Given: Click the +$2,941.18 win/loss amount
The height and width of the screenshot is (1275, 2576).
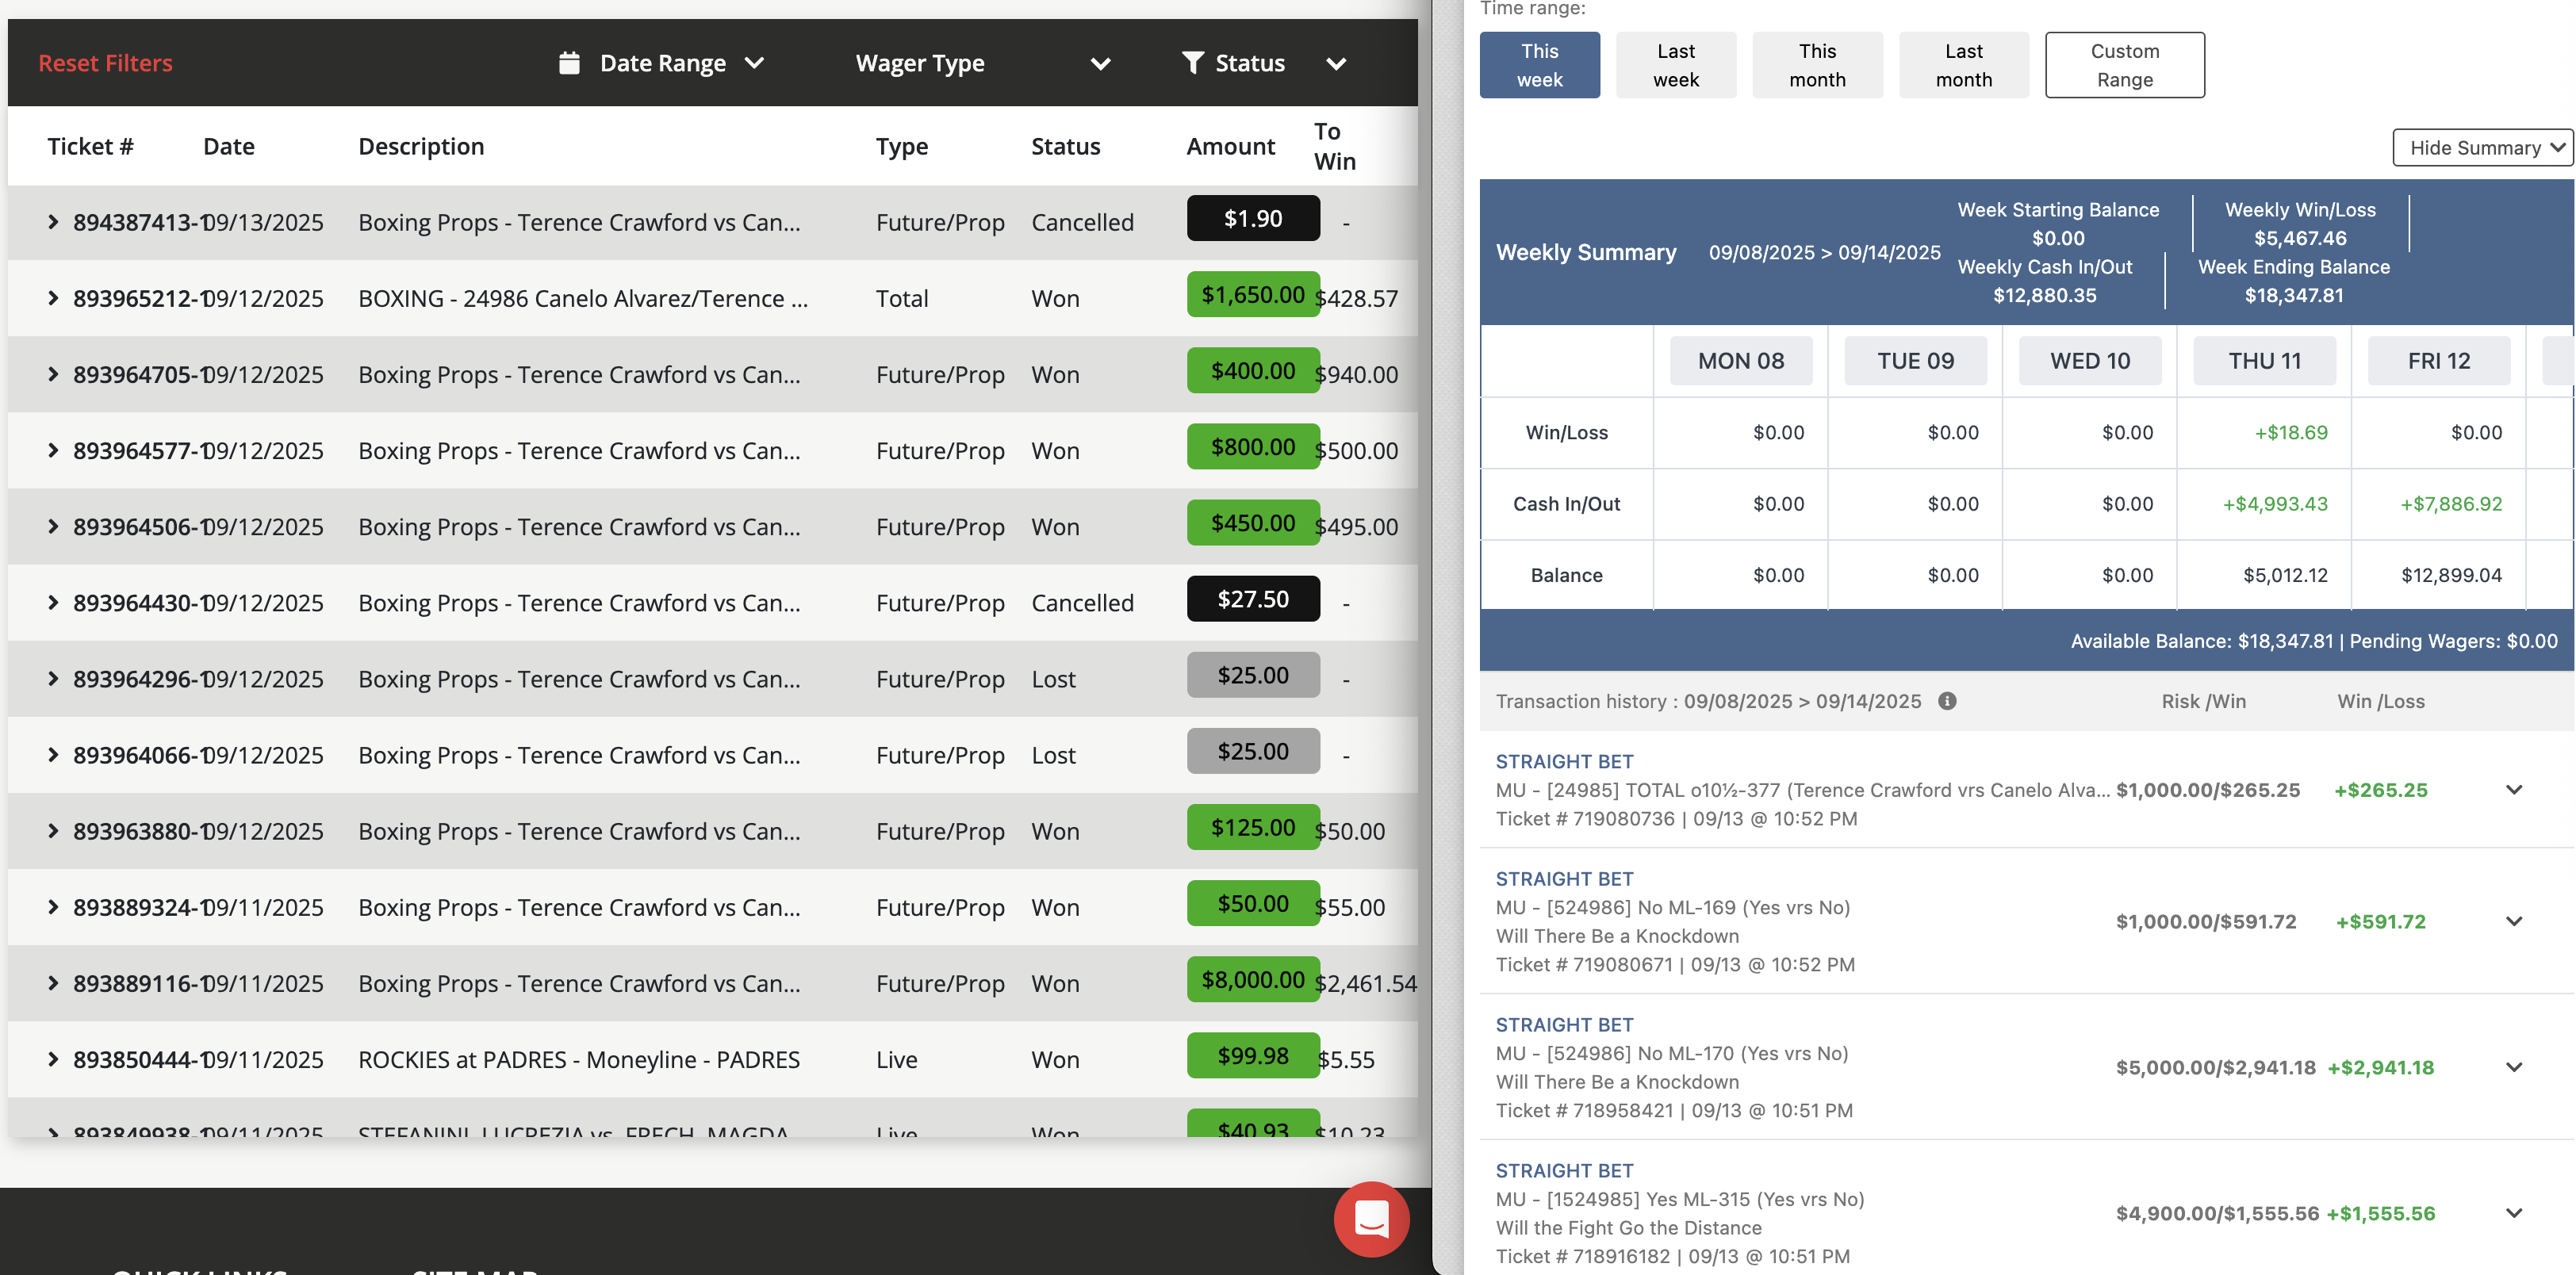Looking at the screenshot, I should (x=2380, y=1067).
